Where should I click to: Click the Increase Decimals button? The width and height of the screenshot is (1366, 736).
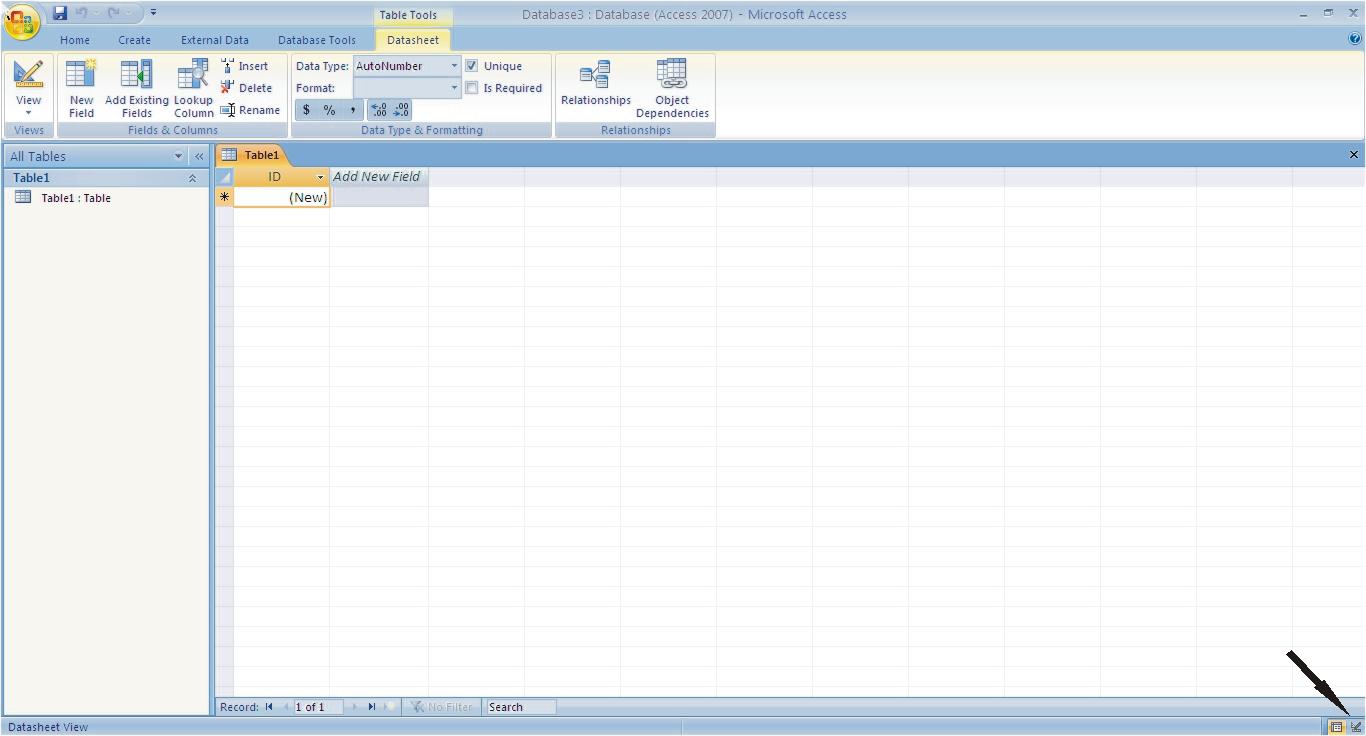tap(379, 110)
